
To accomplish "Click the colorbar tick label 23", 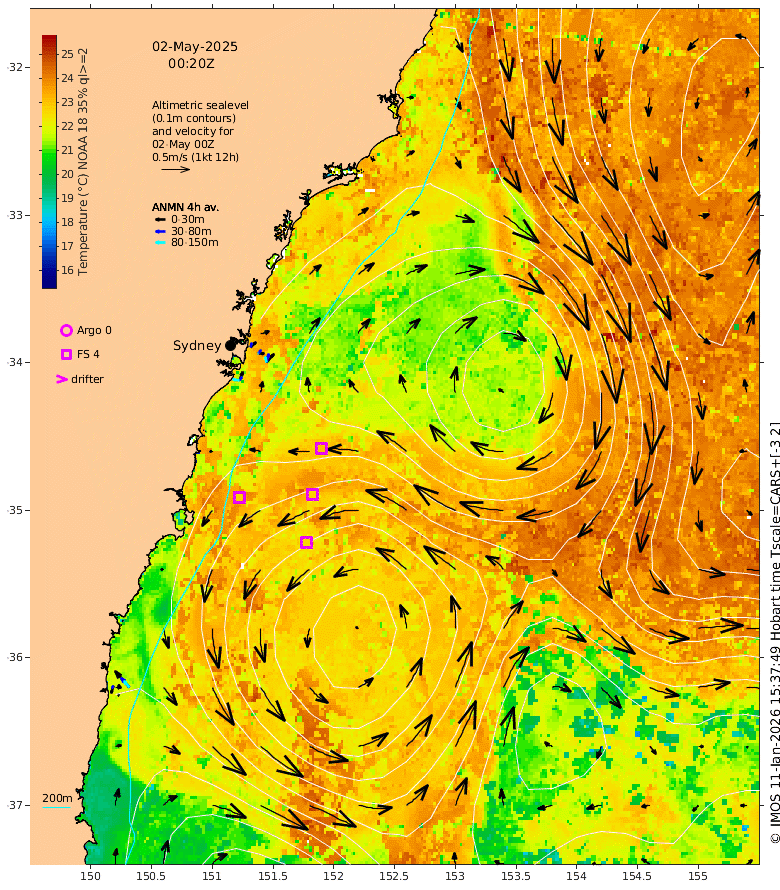I will pos(68,102).
